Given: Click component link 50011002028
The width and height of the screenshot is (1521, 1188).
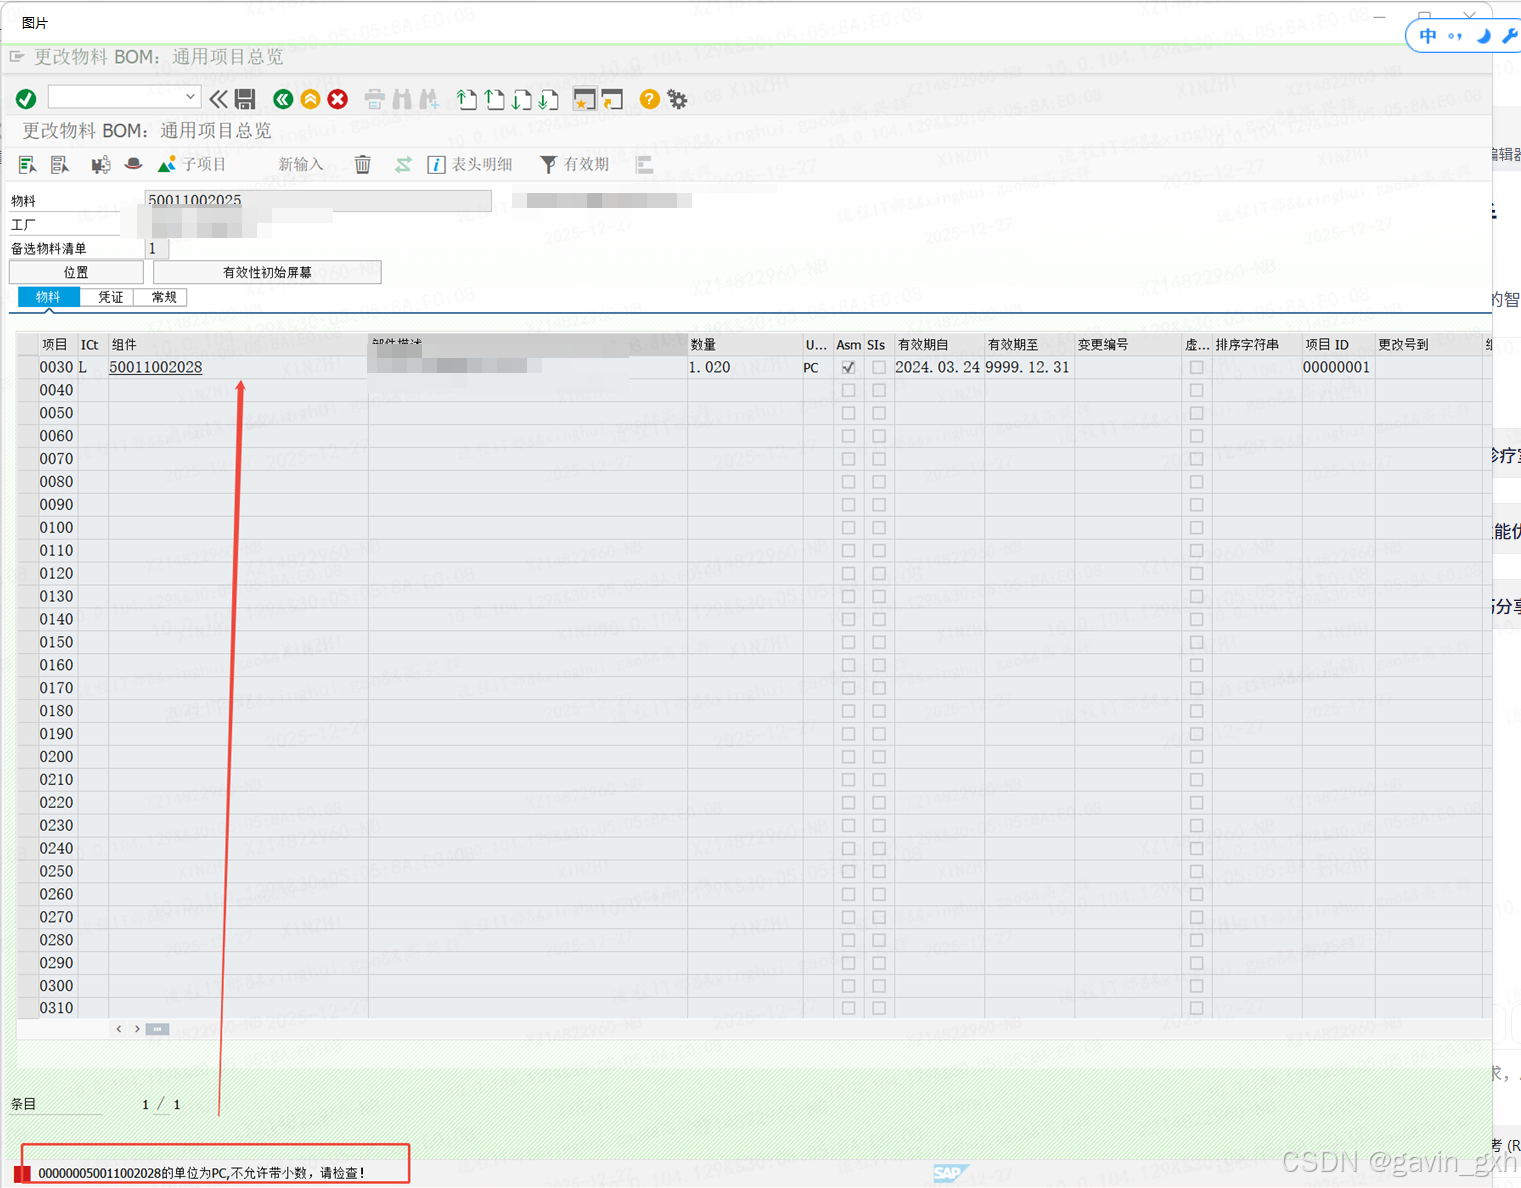Looking at the screenshot, I should (155, 367).
